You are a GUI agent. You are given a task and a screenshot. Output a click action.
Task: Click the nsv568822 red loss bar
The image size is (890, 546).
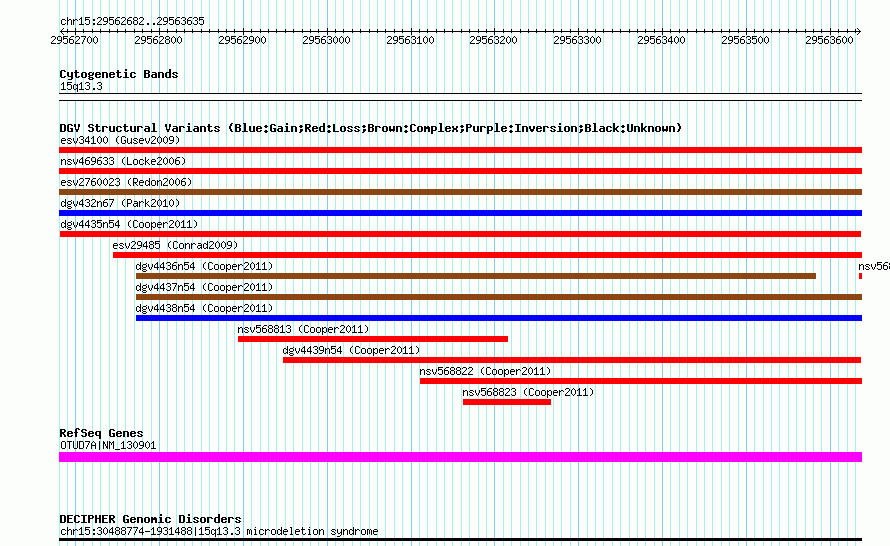pos(641,381)
